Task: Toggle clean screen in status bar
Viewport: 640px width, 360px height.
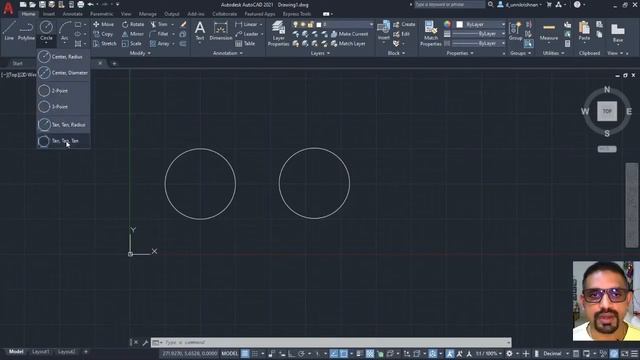Action: click(624, 353)
